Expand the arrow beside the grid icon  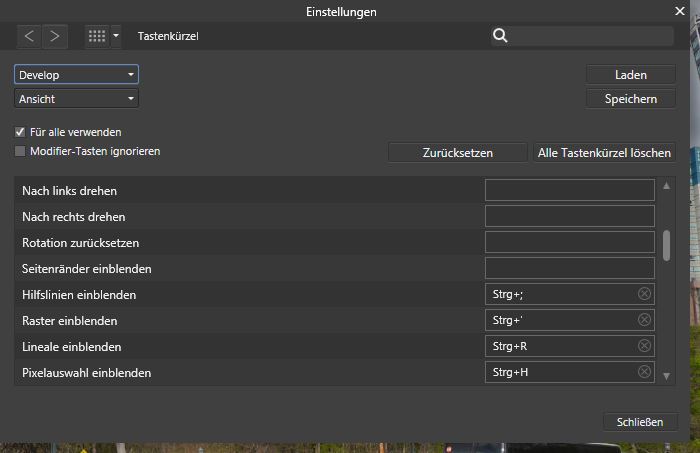point(116,36)
